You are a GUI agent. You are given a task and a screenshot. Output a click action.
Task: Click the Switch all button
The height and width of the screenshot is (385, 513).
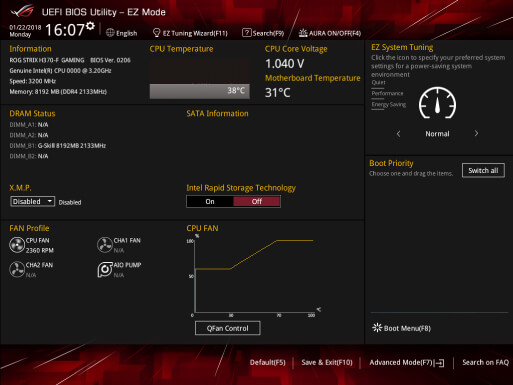[x=483, y=171]
